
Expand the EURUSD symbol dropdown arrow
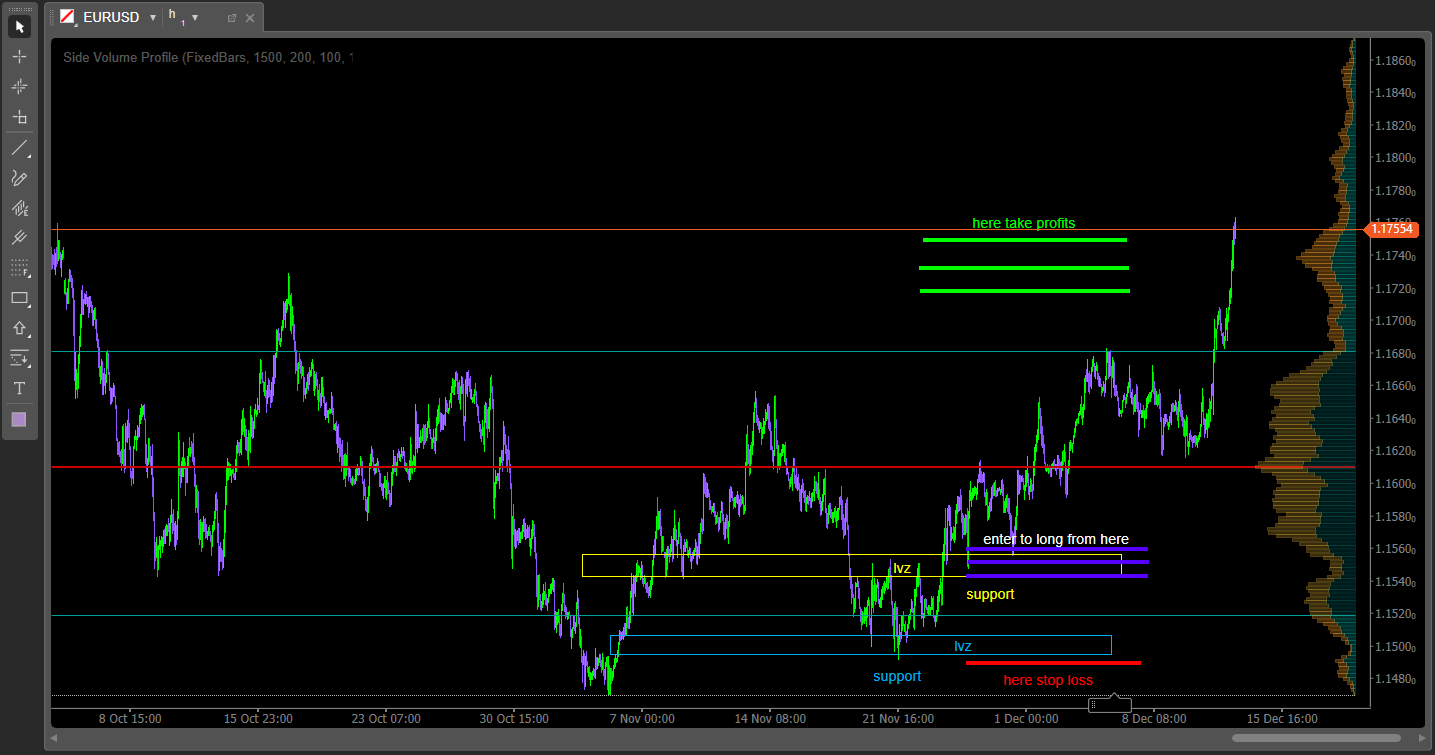152,18
